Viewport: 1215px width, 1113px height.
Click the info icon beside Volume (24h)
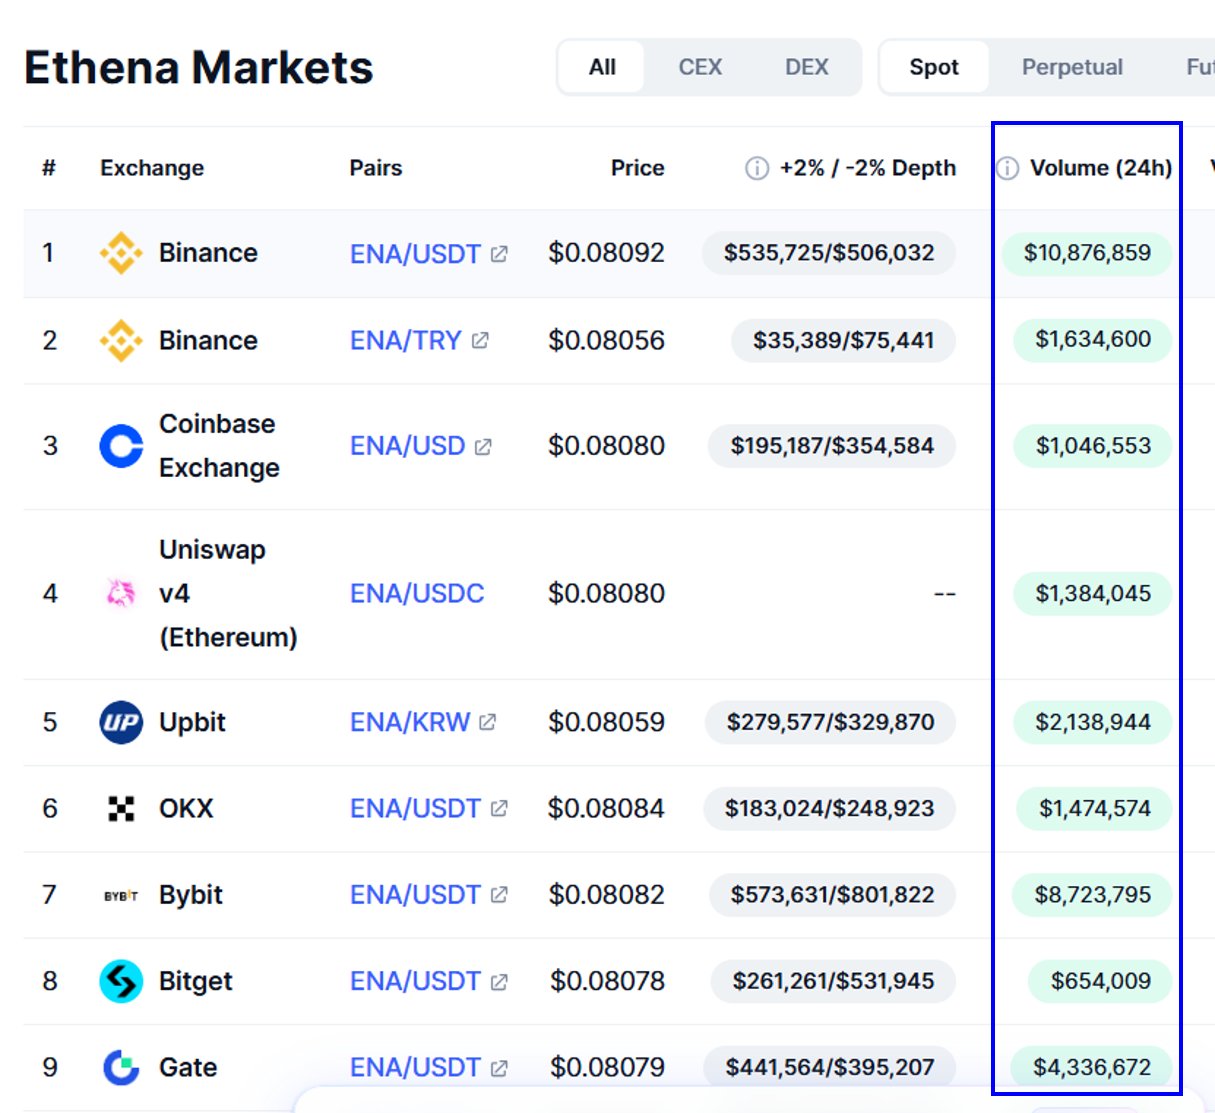point(1008,168)
